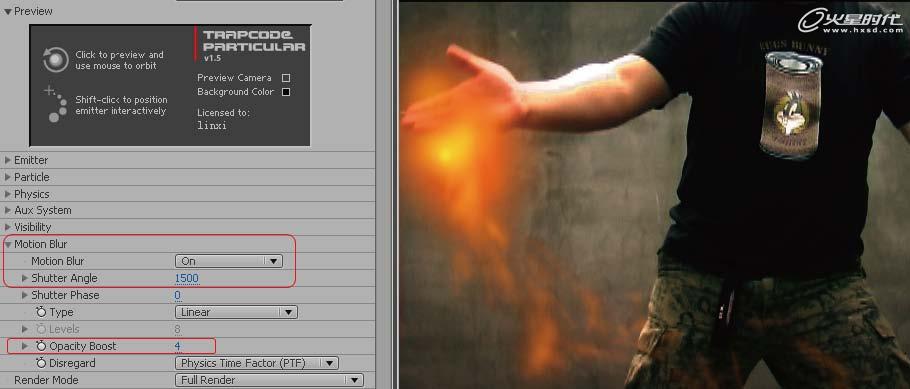The height and width of the screenshot is (389, 910).
Task: Click the 'linxi' license name
Action: pos(212,125)
